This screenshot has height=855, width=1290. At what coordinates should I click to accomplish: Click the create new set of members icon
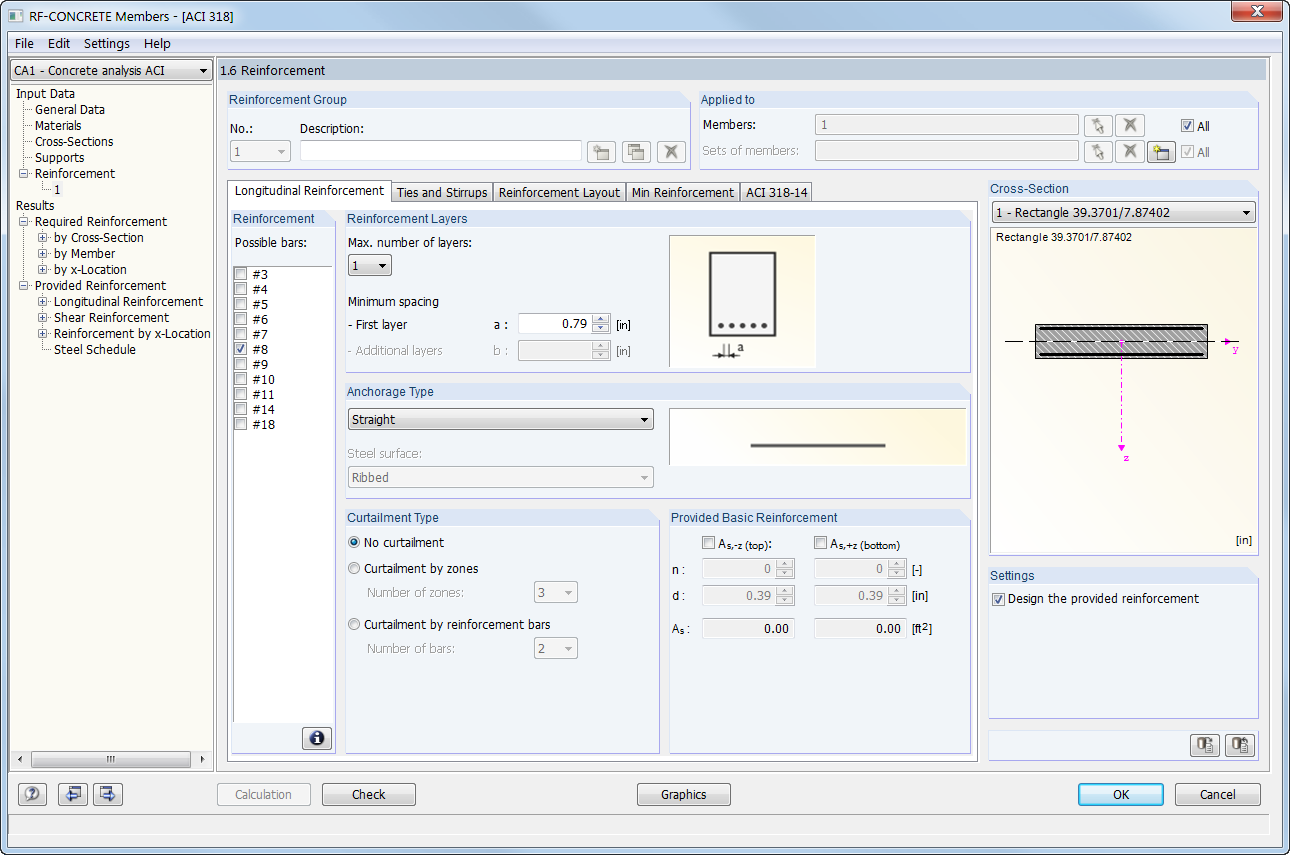click(1161, 152)
